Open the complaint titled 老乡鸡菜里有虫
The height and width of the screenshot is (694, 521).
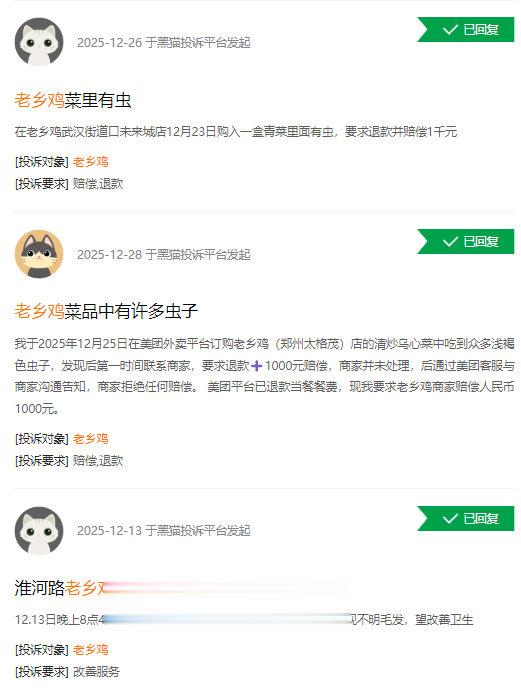[73, 100]
